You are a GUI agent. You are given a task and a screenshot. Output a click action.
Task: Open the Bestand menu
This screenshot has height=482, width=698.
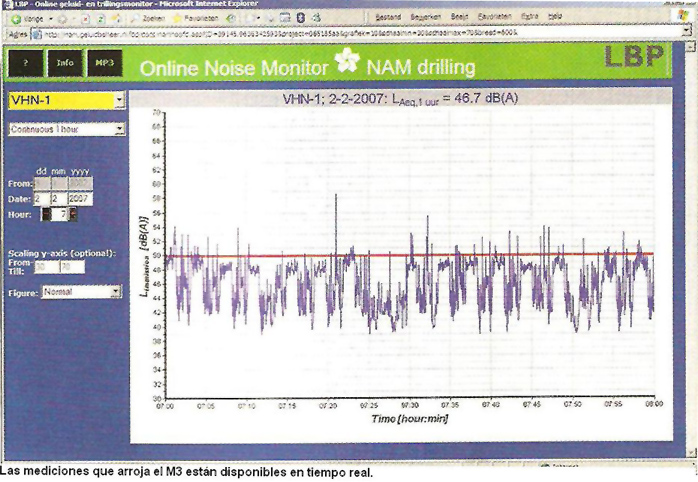coord(388,17)
